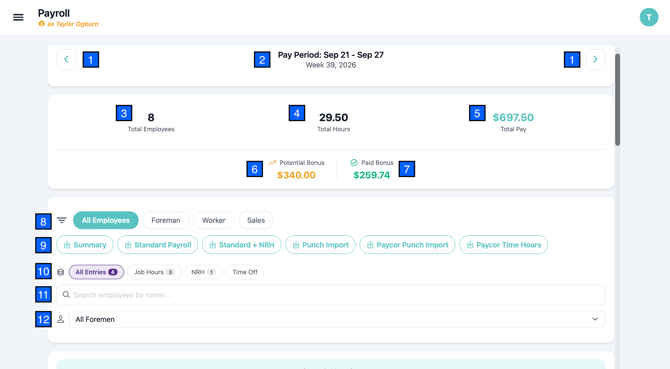The width and height of the screenshot is (670, 369).
Task: Click the person icon beside All Foremen
Action: pos(61,319)
